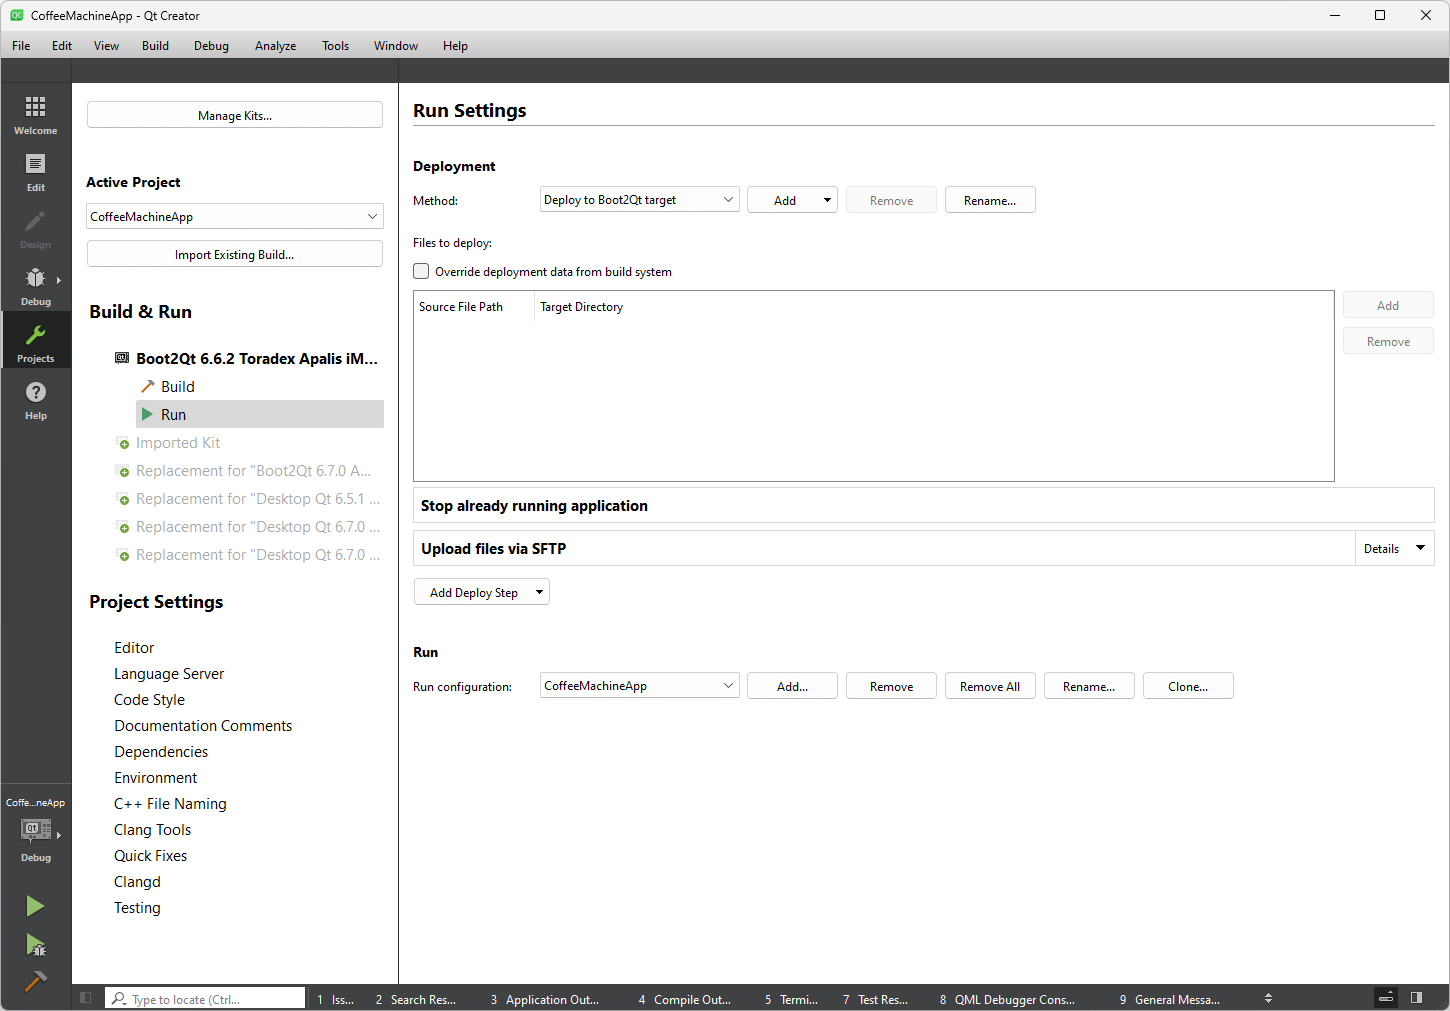Open Help mode
The width and height of the screenshot is (1450, 1011).
coord(35,399)
